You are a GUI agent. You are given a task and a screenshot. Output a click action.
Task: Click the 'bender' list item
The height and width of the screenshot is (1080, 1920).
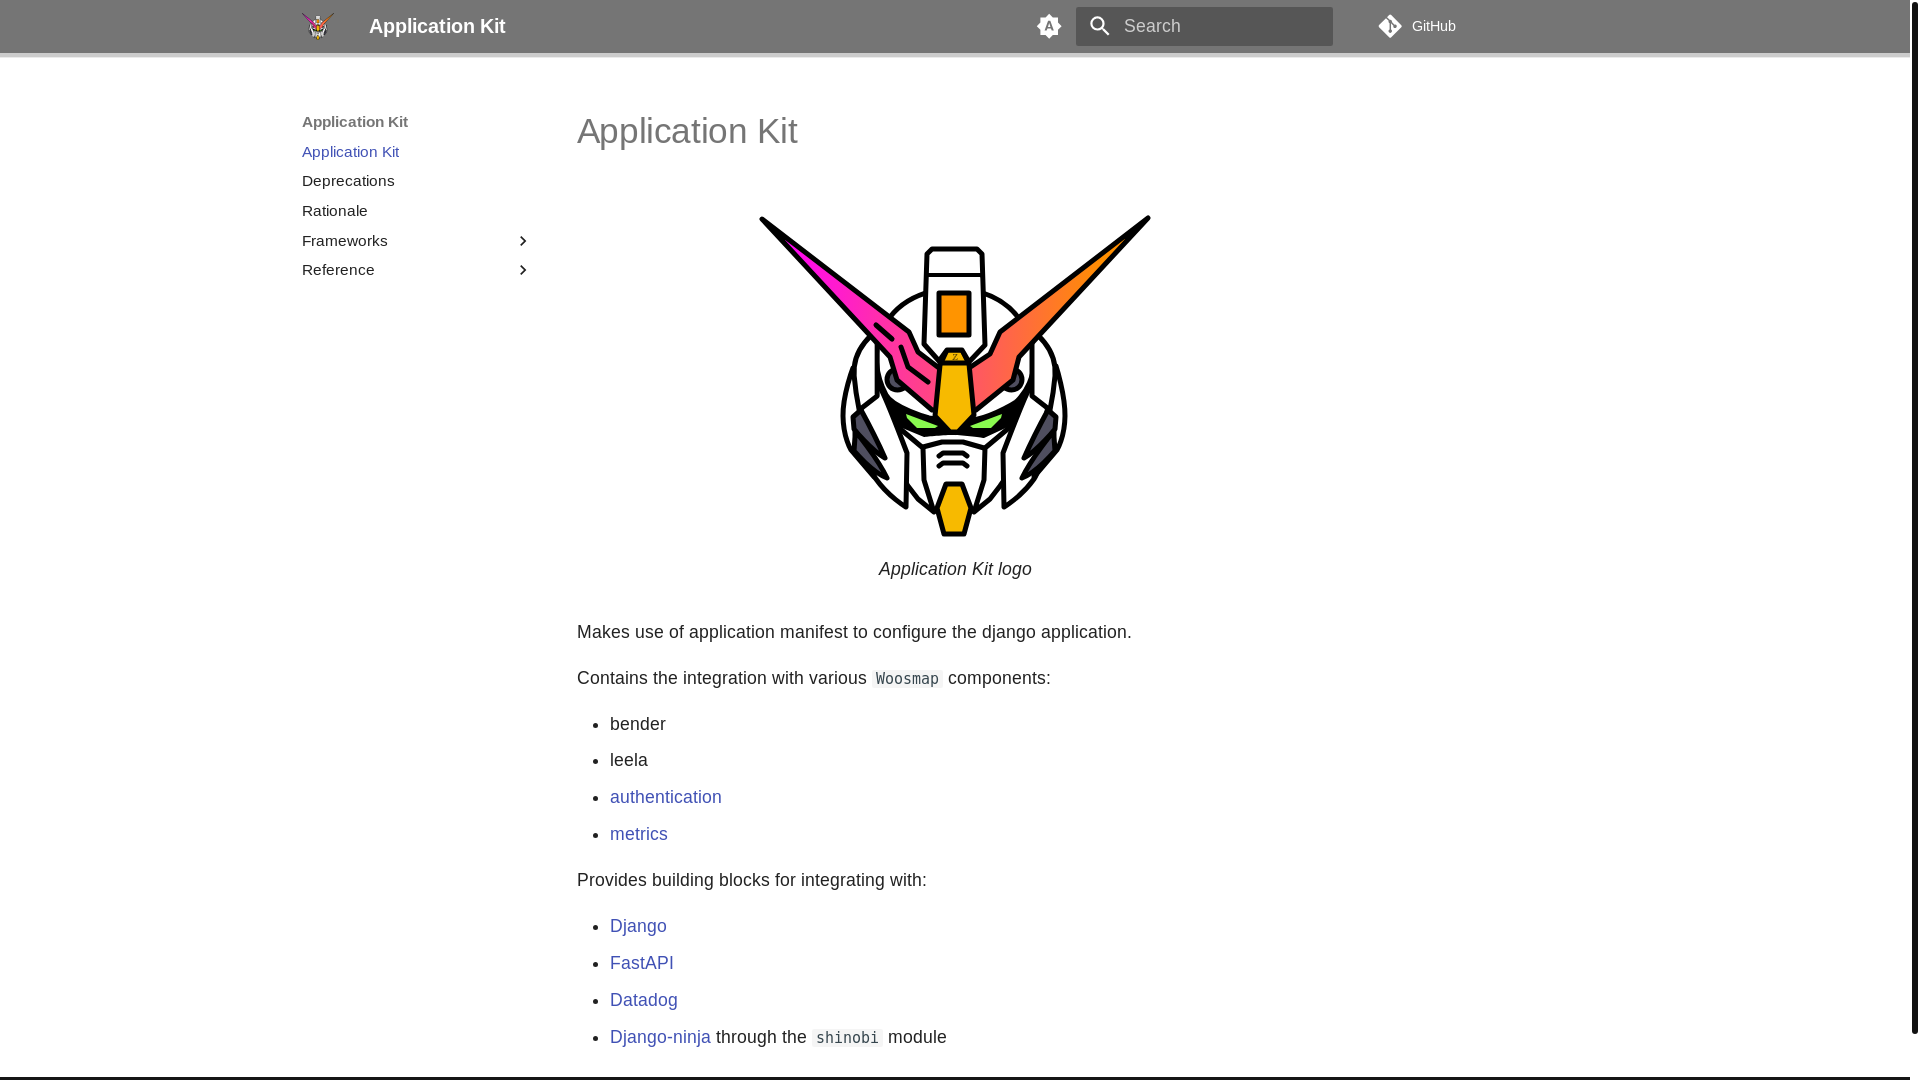click(638, 724)
